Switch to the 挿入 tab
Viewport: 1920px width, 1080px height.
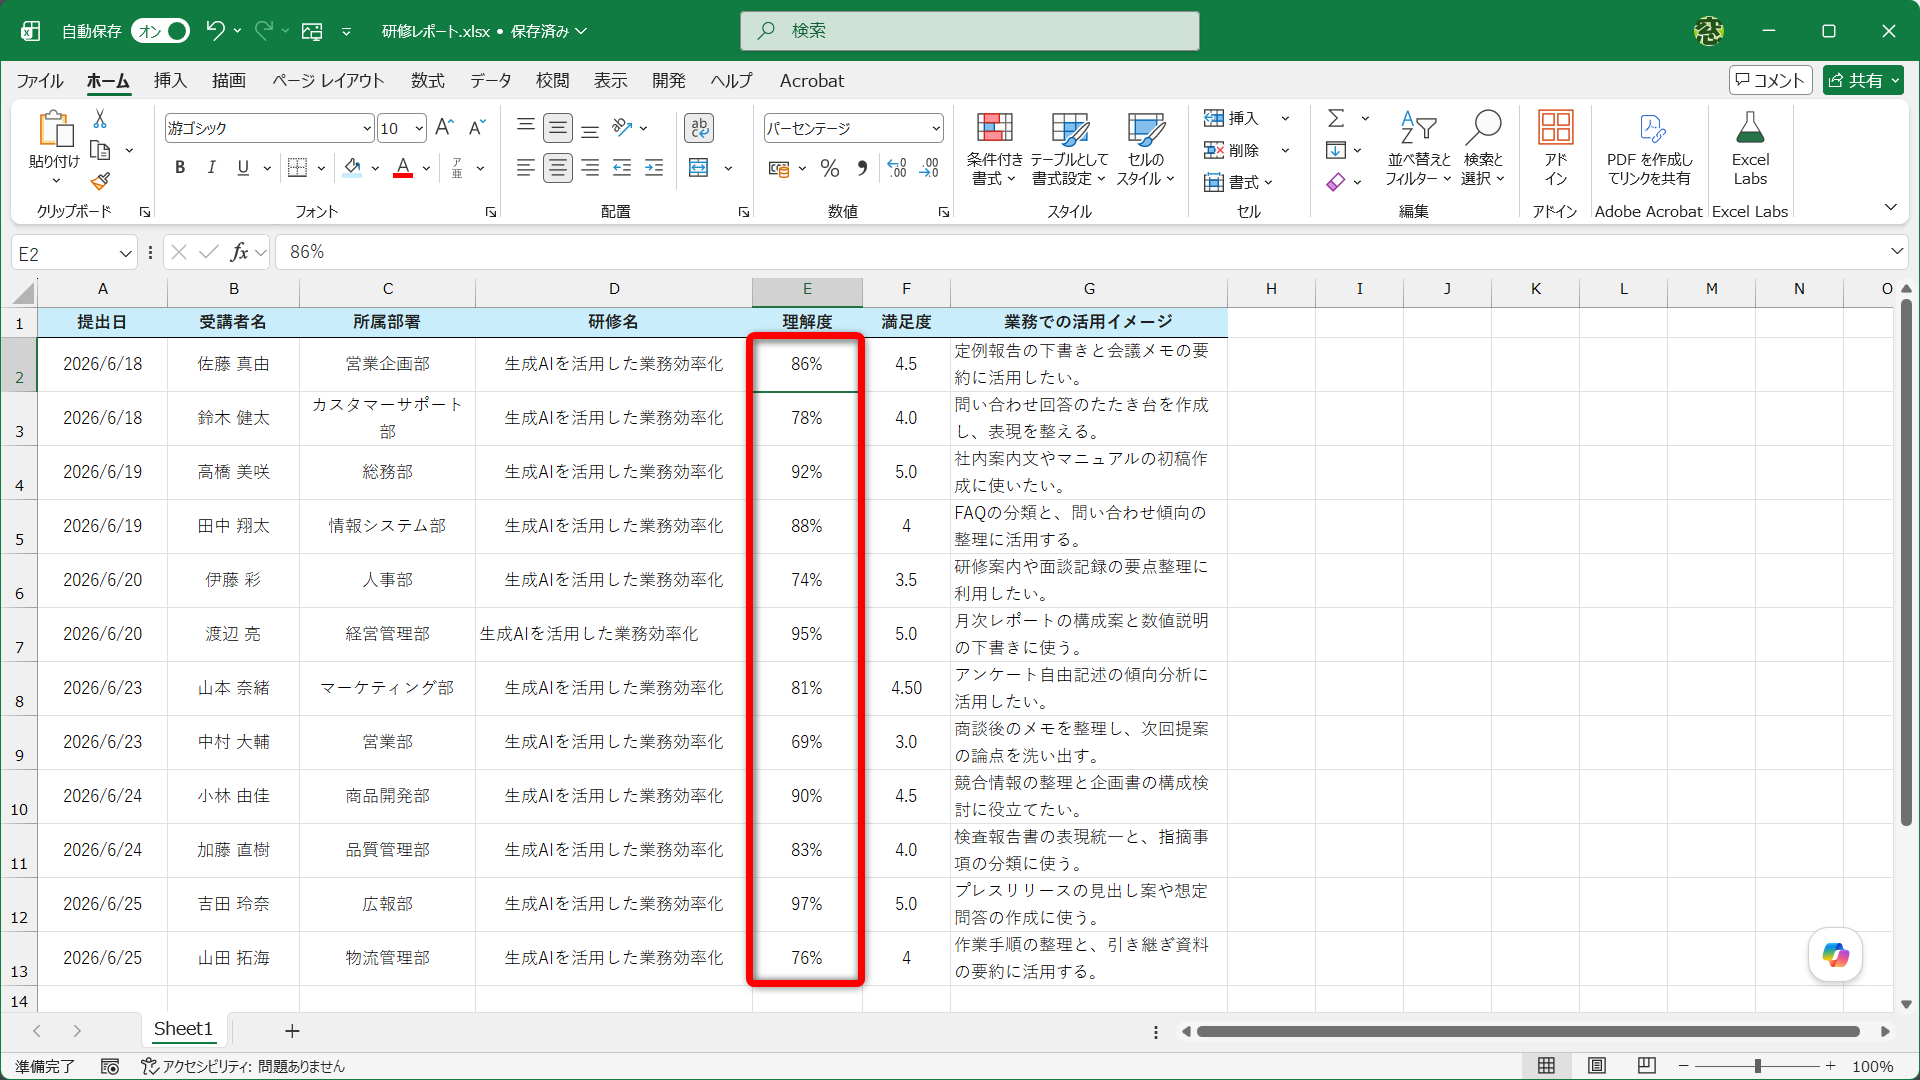pos(170,81)
